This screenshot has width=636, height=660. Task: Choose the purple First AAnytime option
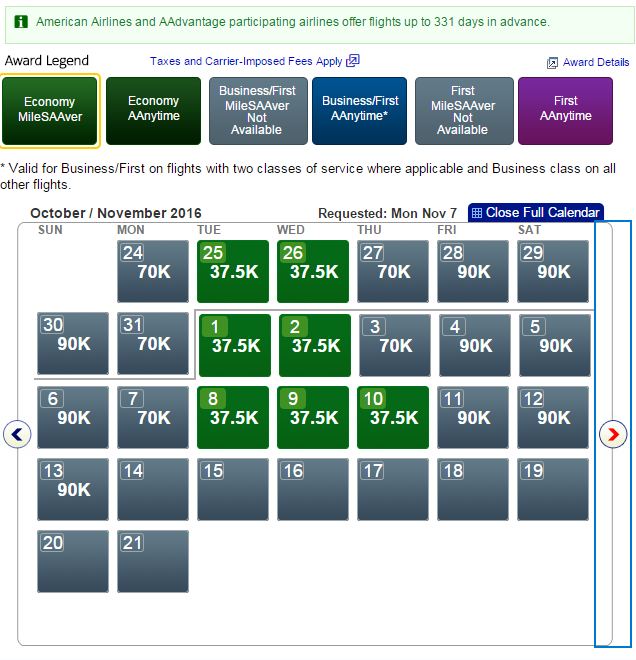tap(565, 109)
